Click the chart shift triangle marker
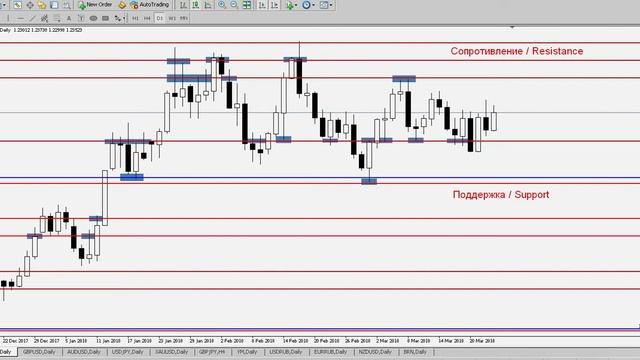The height and width of the screenshot is (360, 640). [x=512, y=27]
